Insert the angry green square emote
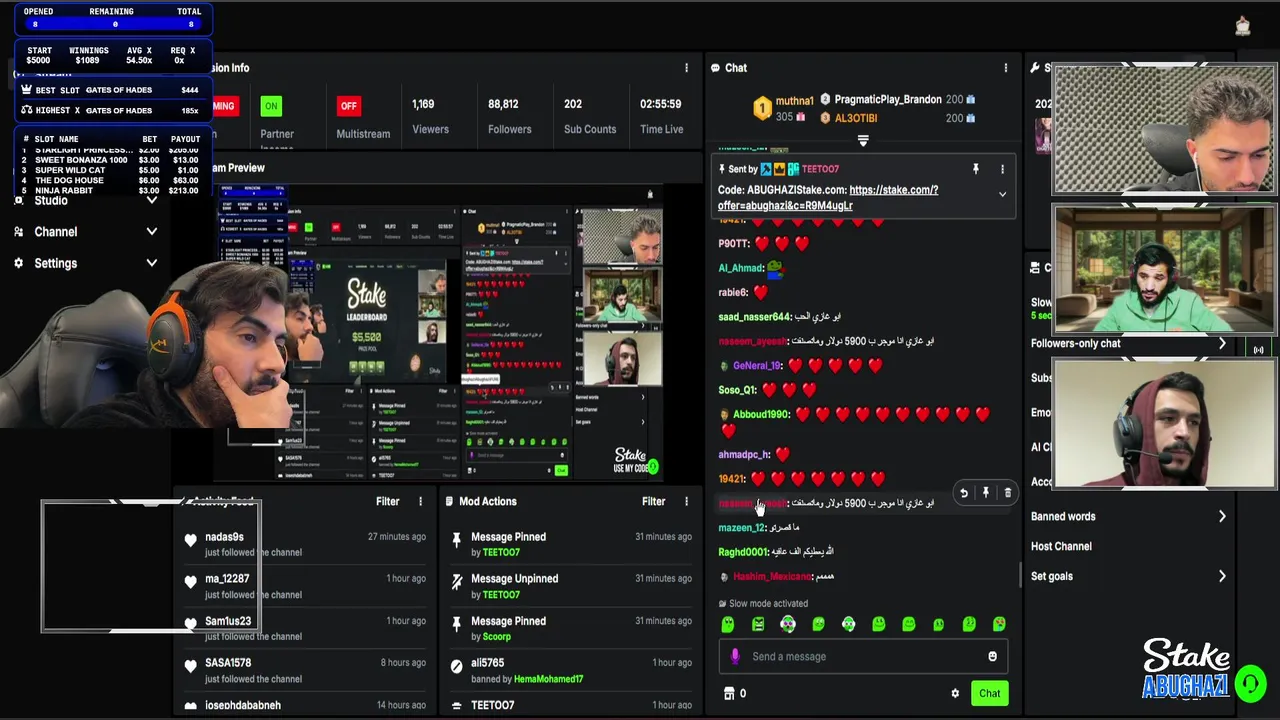 click(x=758, y=624)
